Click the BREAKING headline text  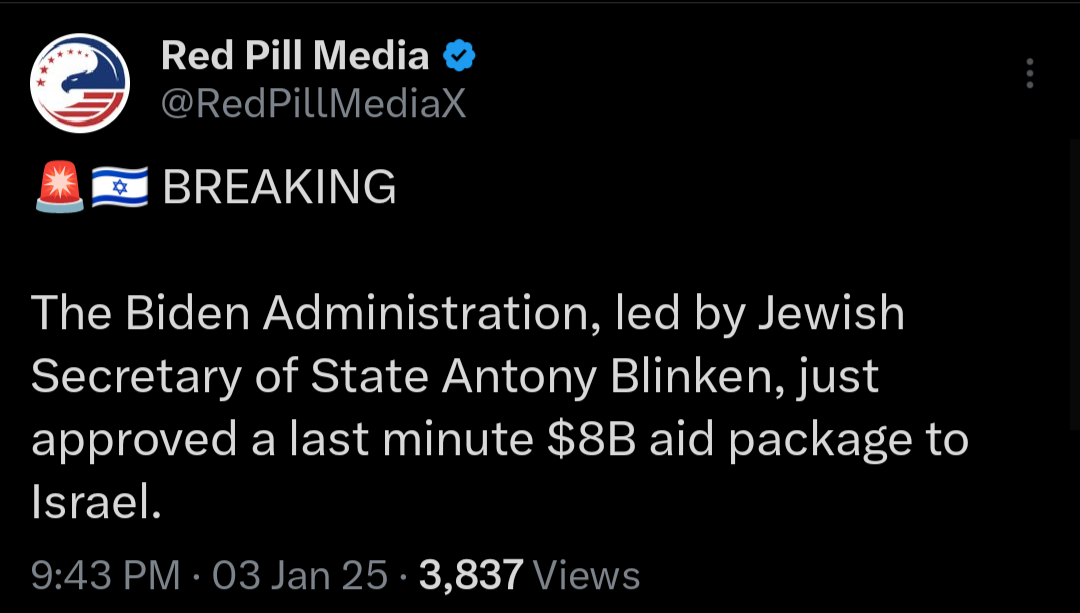point(280,187)
